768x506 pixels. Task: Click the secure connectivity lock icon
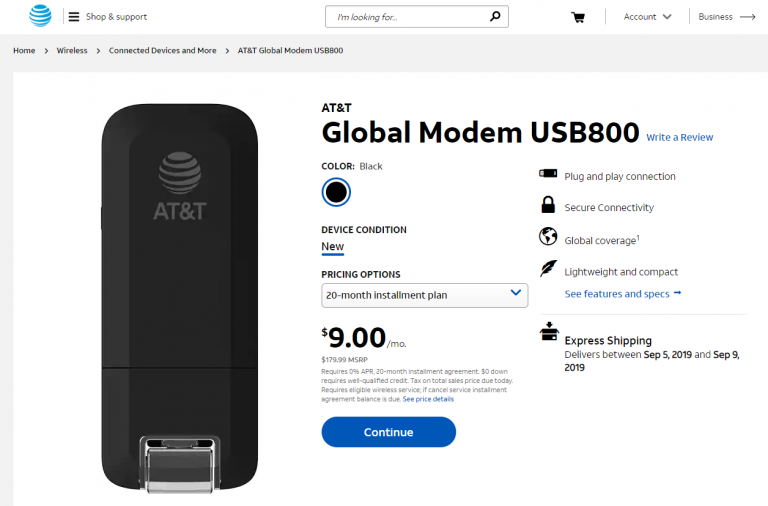pyautogui.click(x=548, y=206)
